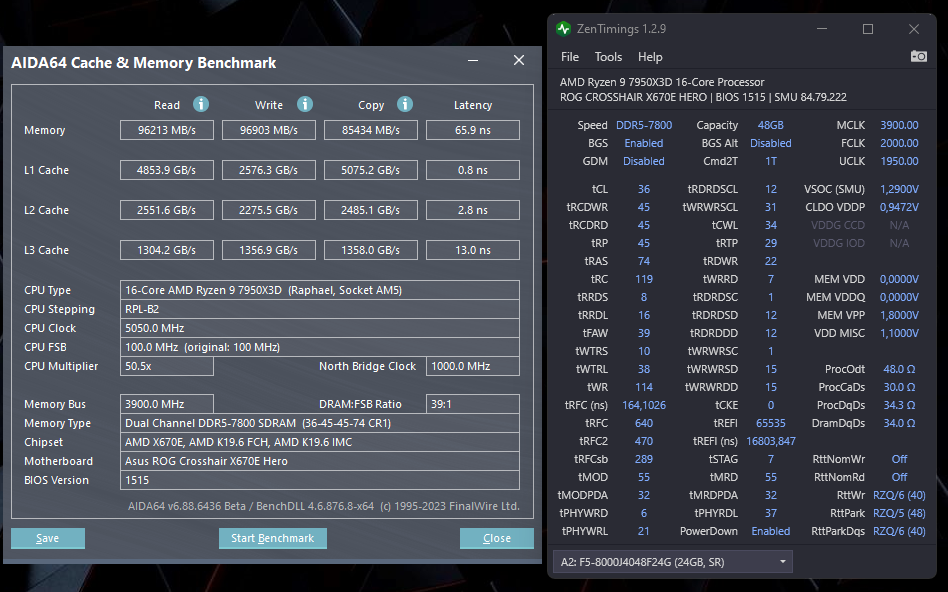Click the RttPark value RZQ/5 (48)
948x592 pixels.
click(899, 513)
